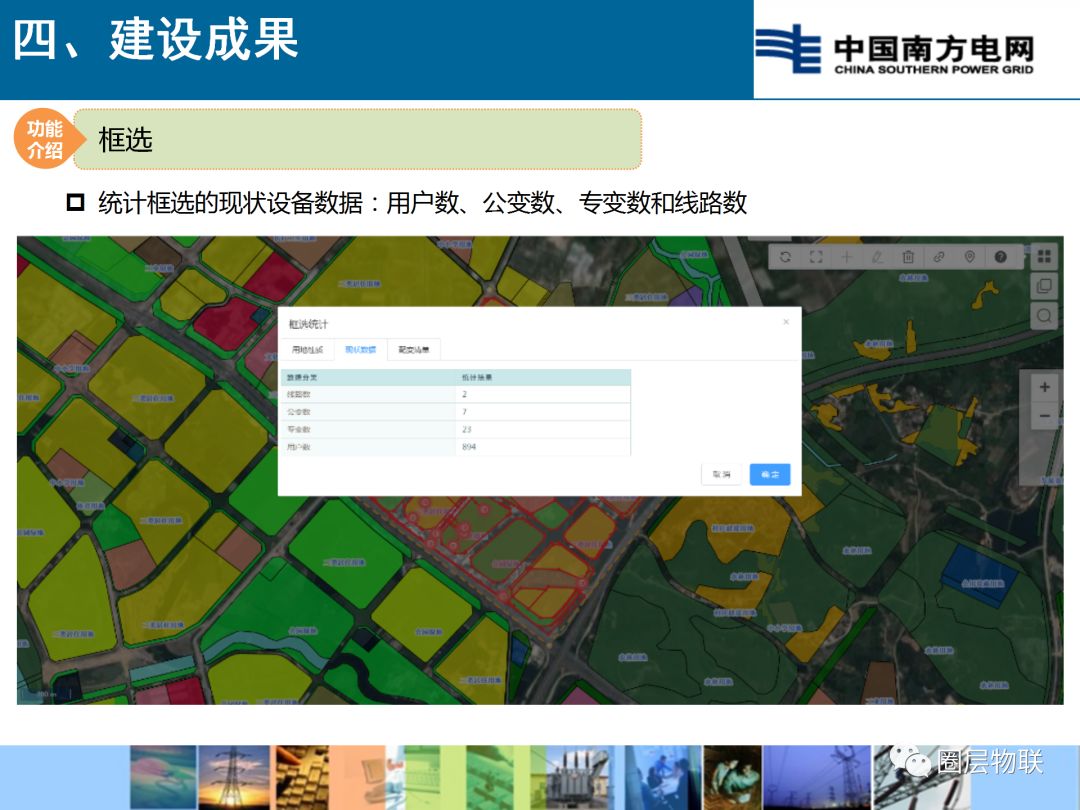Select the 用户数 row label
This screenshot has height=810, width=1080.
pos(298,447)
